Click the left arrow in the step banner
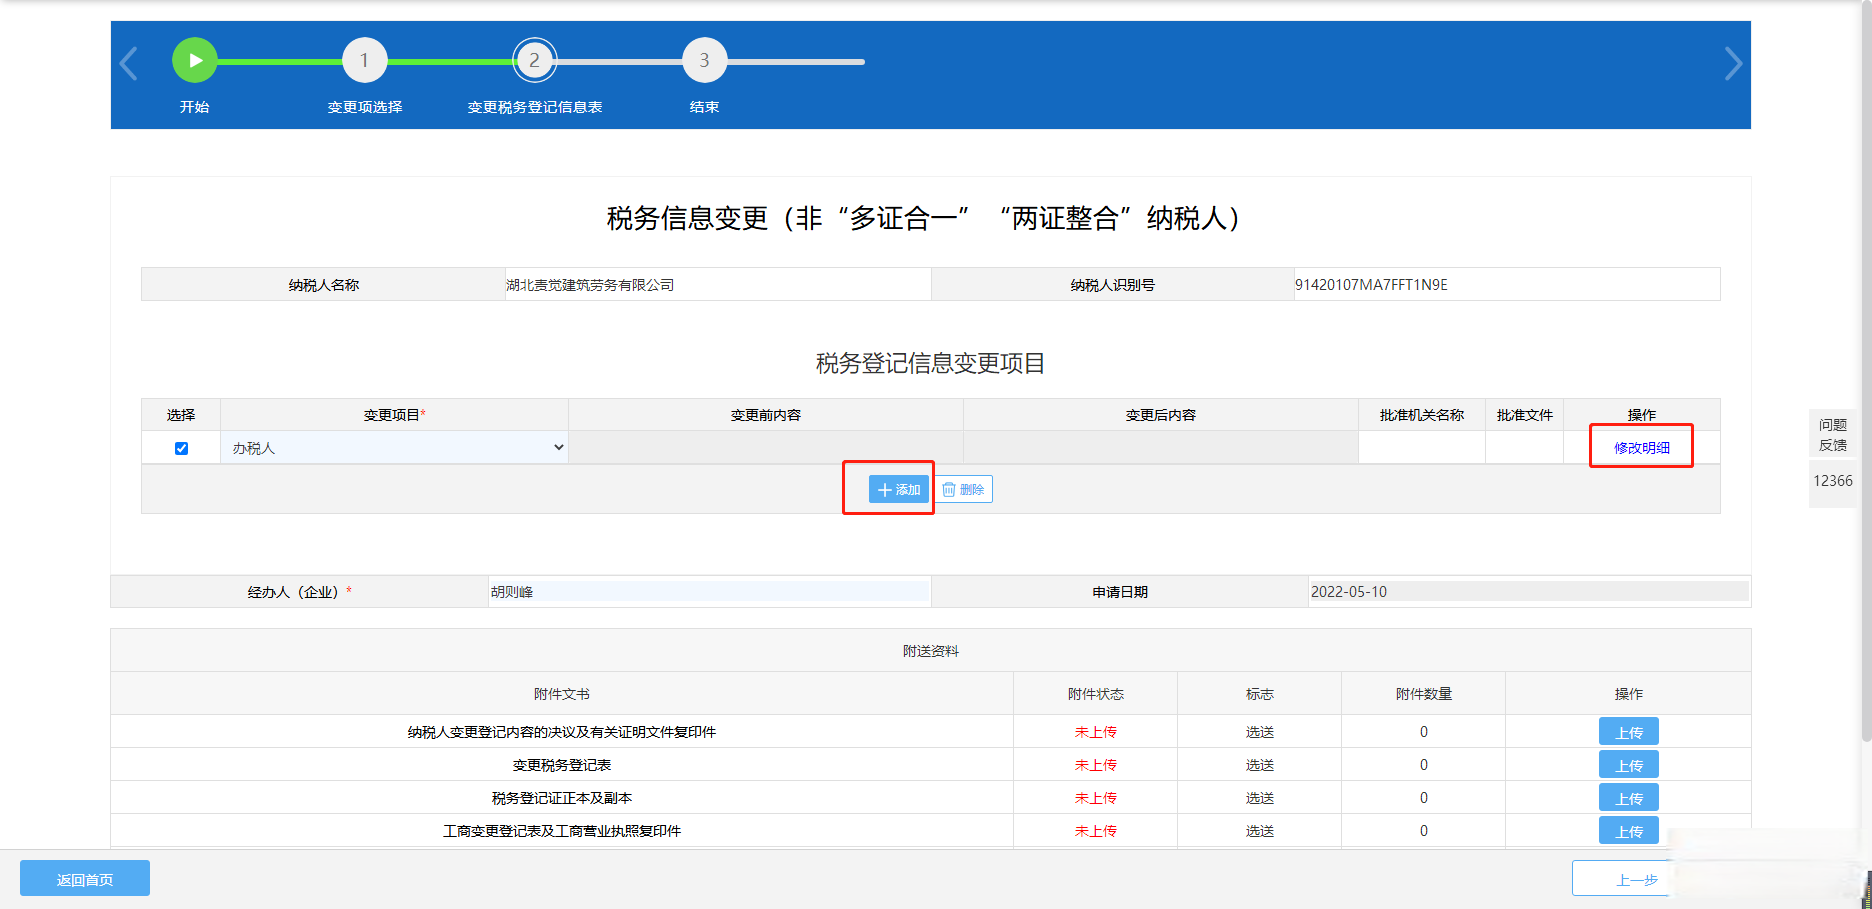The width and height of the screenshot is (1872, 909). 129,63
